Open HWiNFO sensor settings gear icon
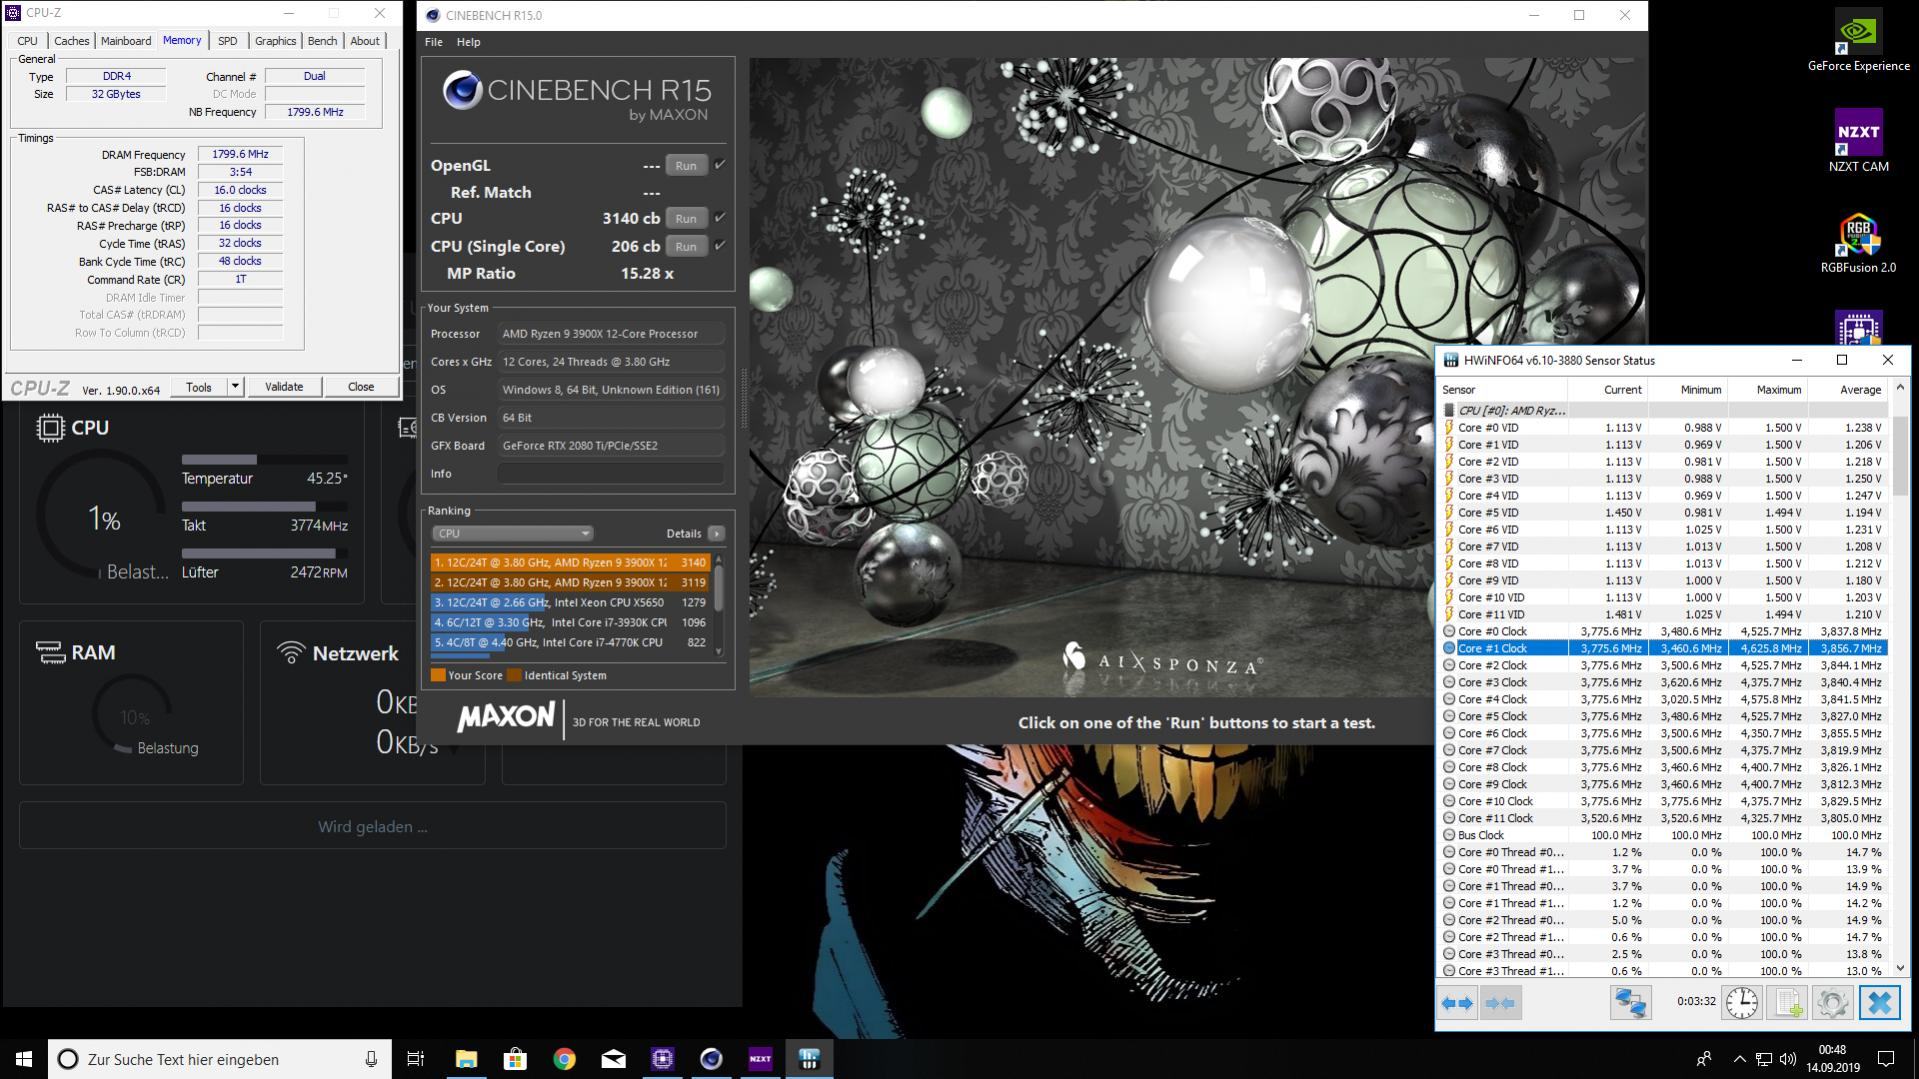This screenshot has width=1919, height=1079. coord(1833,1003)
